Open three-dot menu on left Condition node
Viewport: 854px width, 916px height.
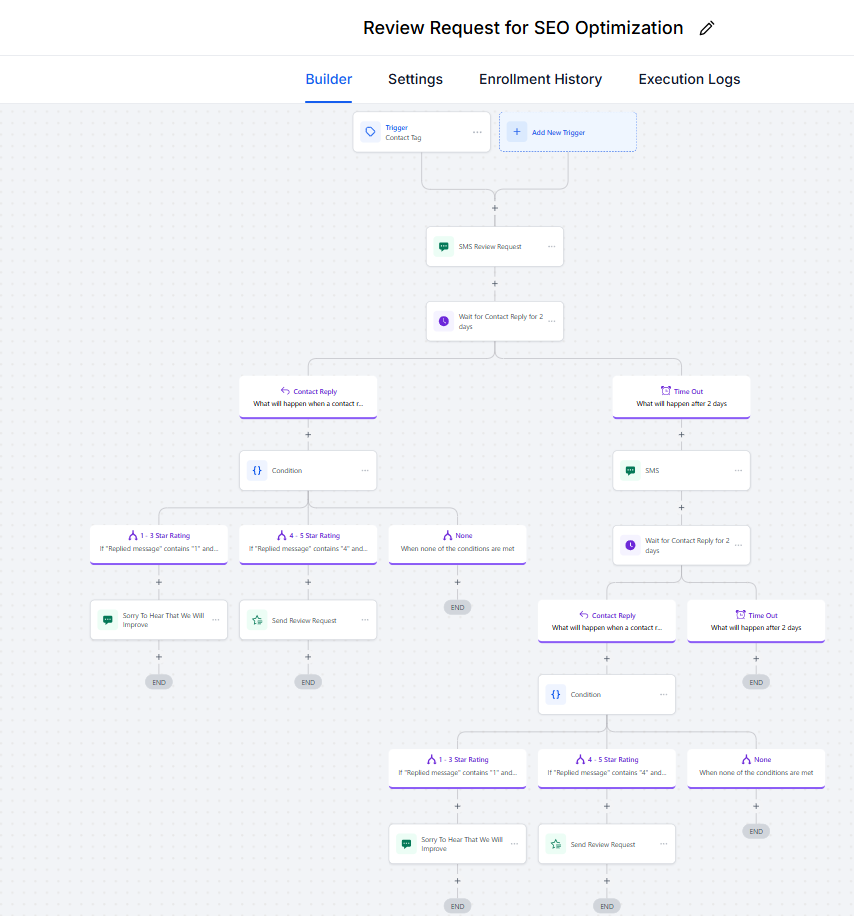tap(364, 470)
